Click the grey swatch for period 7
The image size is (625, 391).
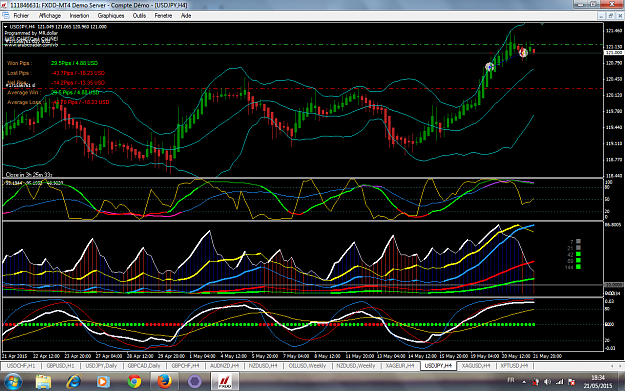pyautogui.click(x=578, y=241)
